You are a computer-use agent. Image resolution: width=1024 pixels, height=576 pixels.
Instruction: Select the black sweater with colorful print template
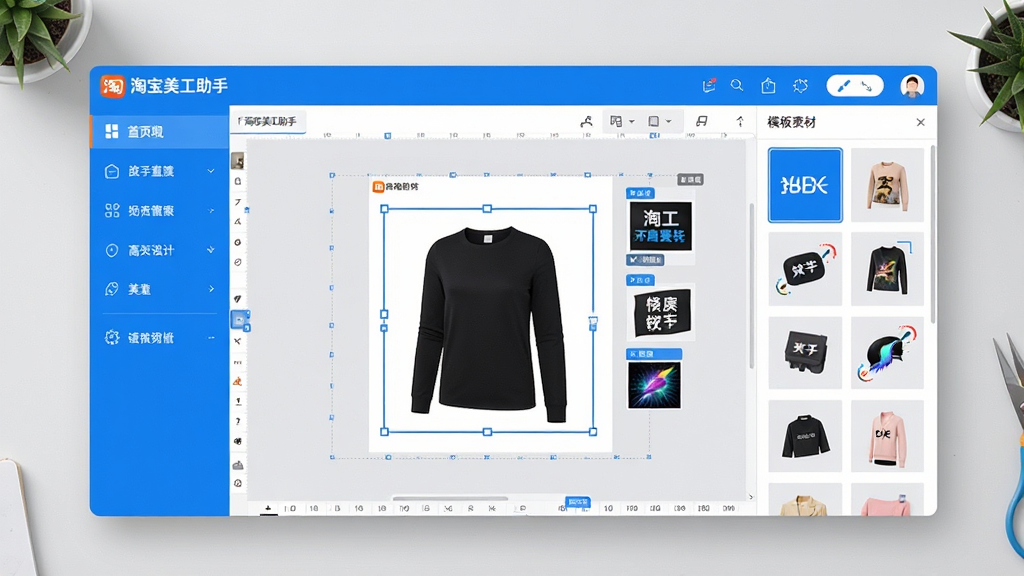[x=888, y=268]
